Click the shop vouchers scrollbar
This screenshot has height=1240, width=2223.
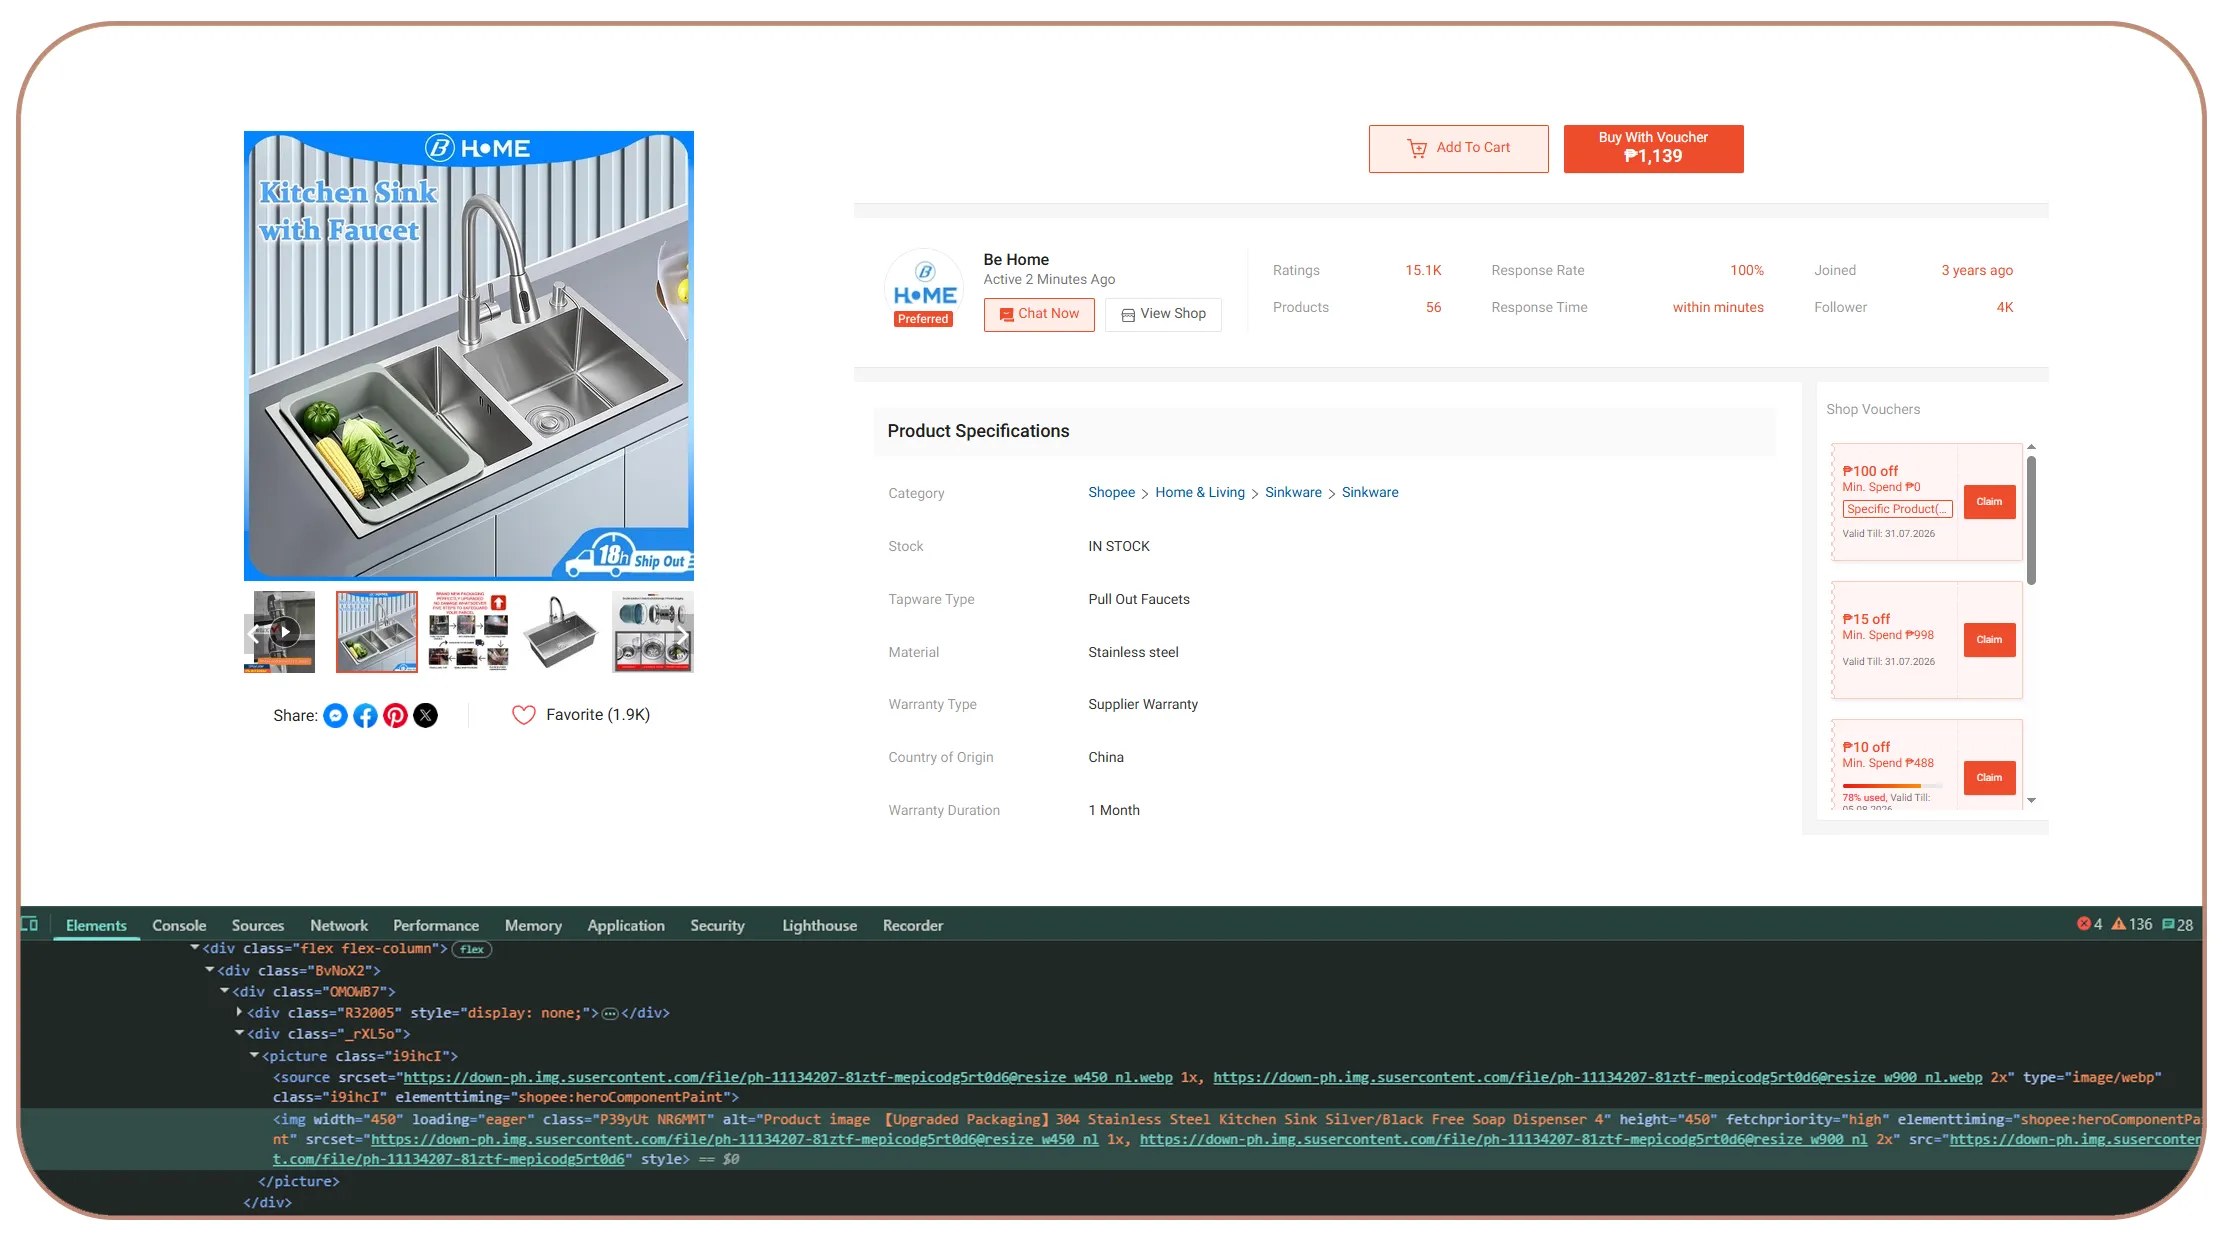coord(2031,520)
